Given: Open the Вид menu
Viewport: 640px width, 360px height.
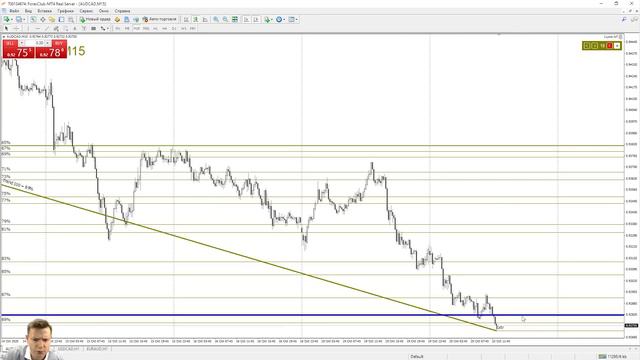Looking at the screenshot, I should point(28,11).
